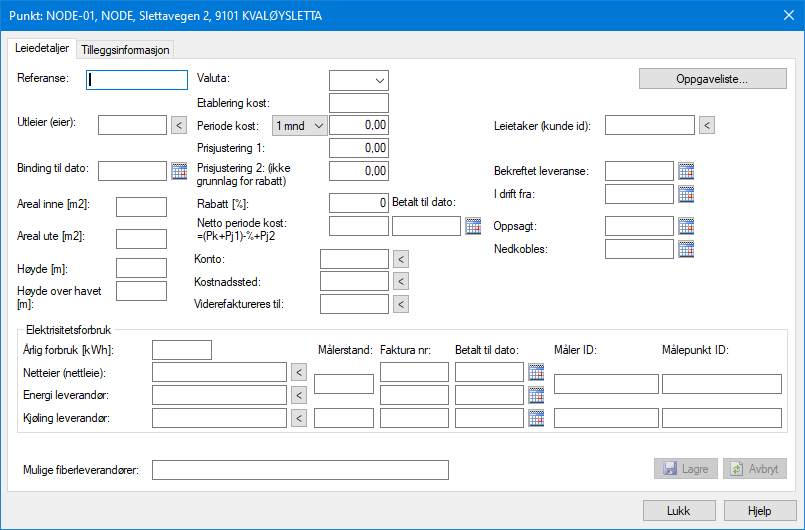The image size is (805, 530).
Task: Click the Lukk button
Action: pos(679,511)
